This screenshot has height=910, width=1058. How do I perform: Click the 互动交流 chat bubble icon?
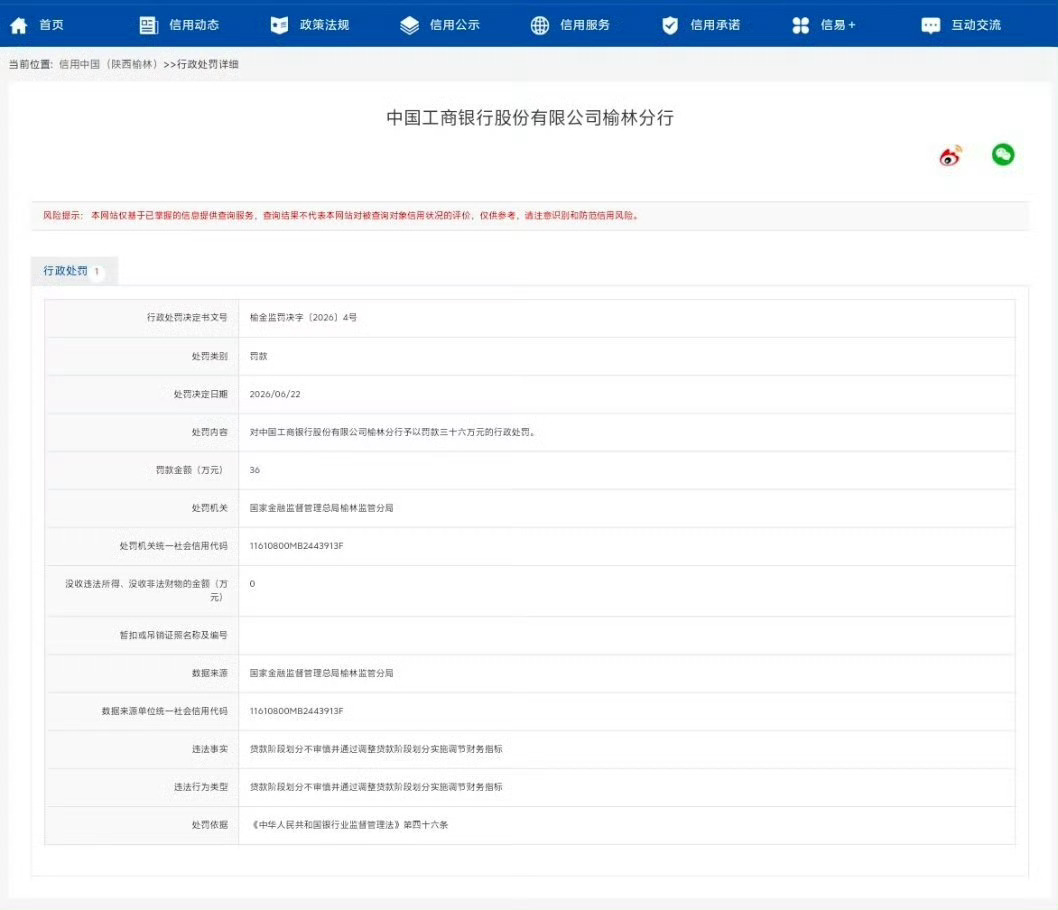pos(930,26)
